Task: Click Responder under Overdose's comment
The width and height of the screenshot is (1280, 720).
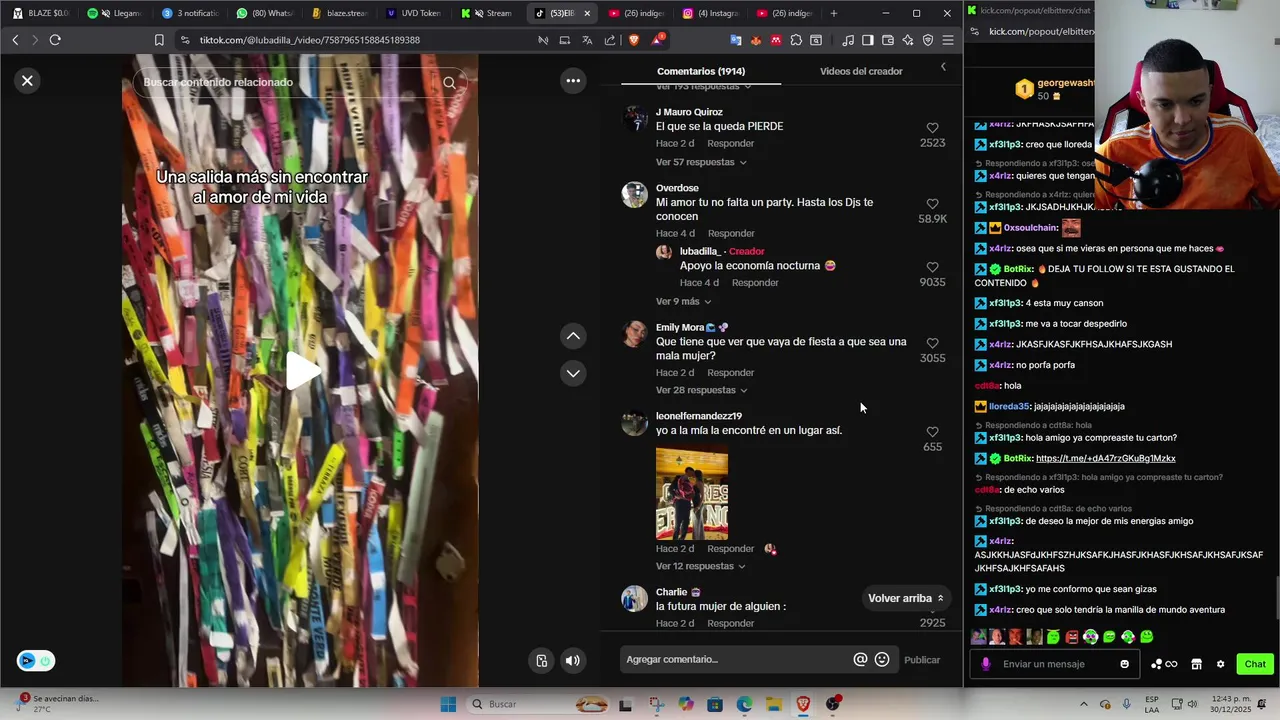Action: click(731, 233)
